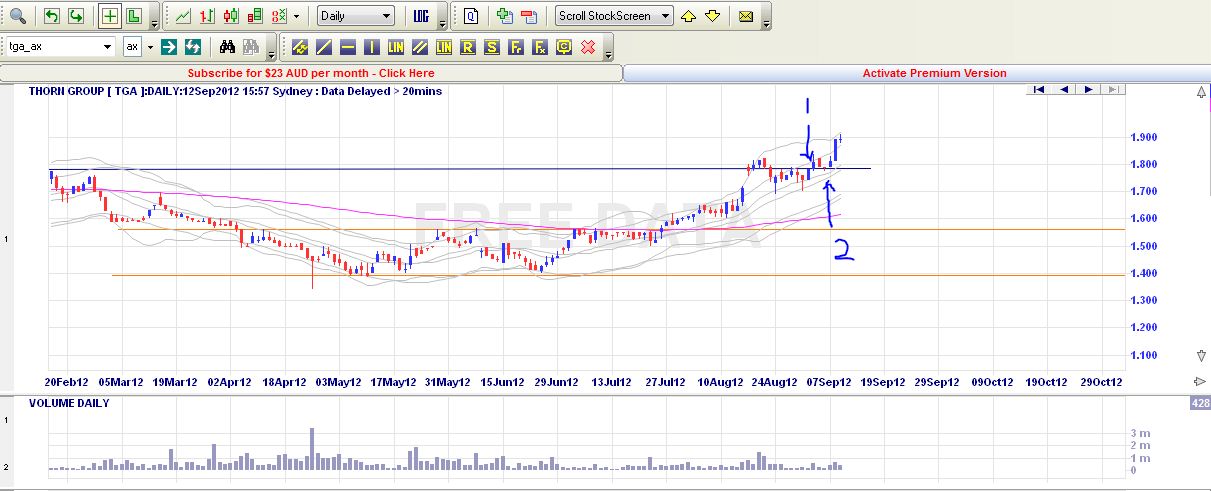Step chart forward with right triangle button
This screenshot has height=491, width=1211.
pos(1089,90)
